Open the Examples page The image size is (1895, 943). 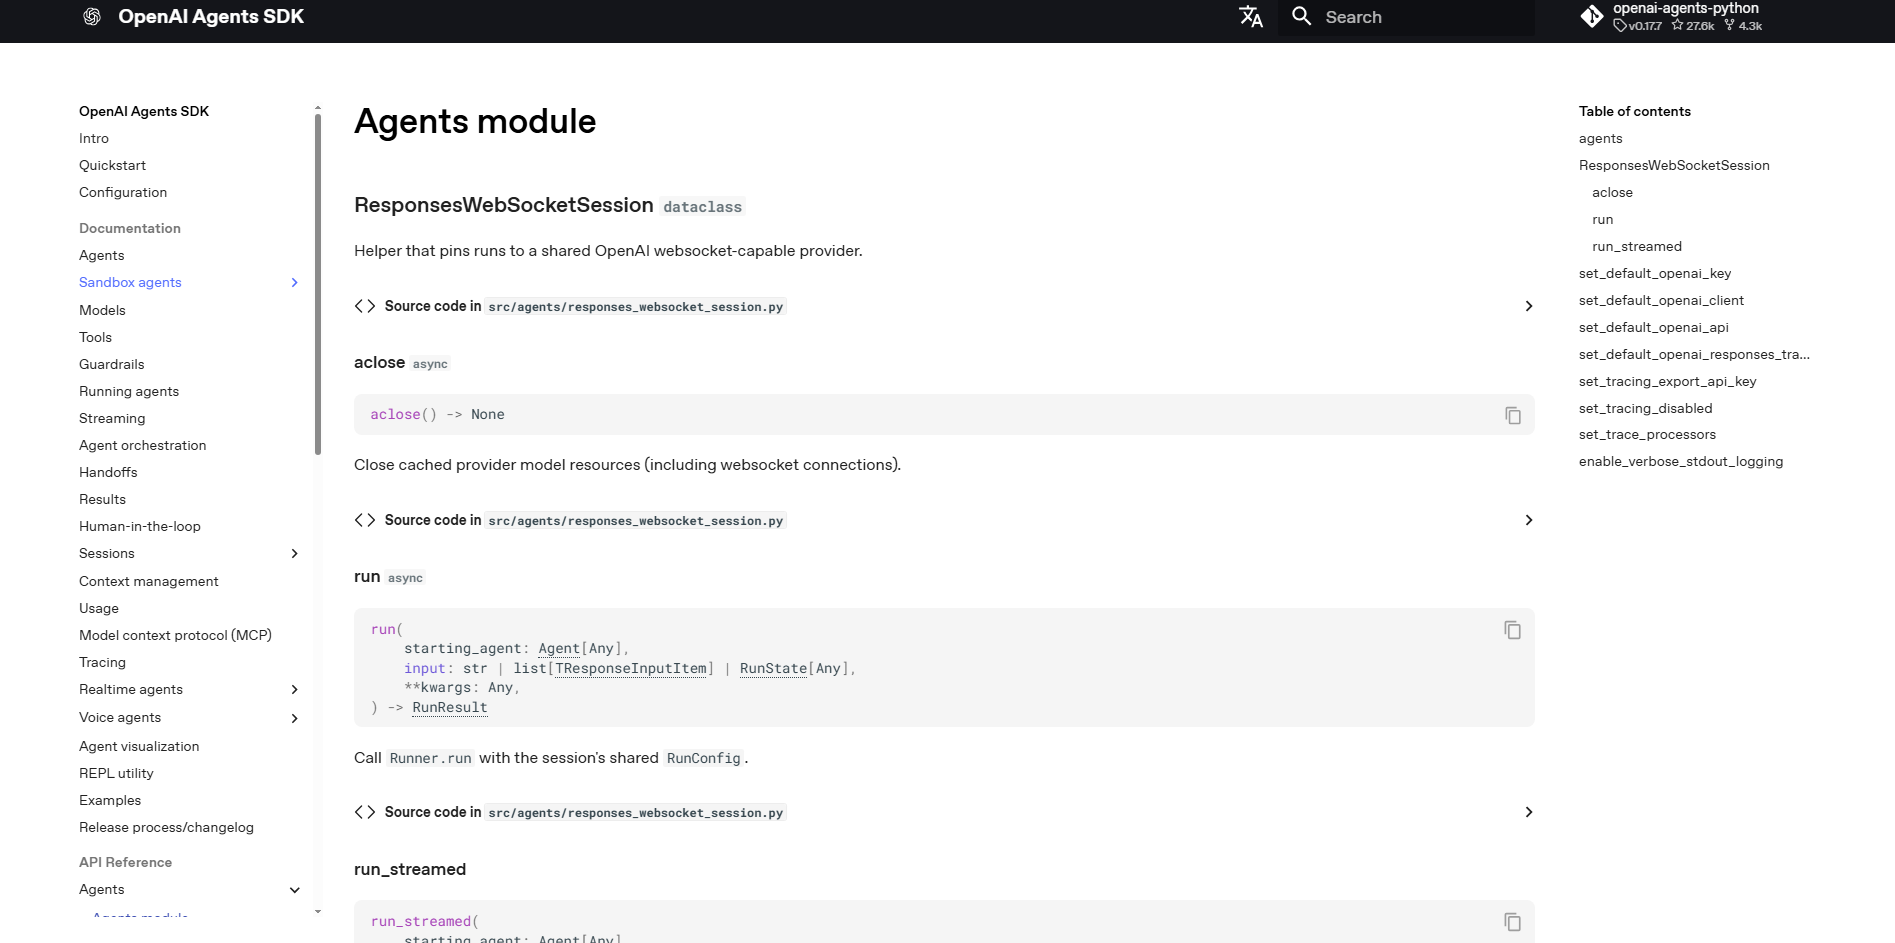tap(110, 801)
